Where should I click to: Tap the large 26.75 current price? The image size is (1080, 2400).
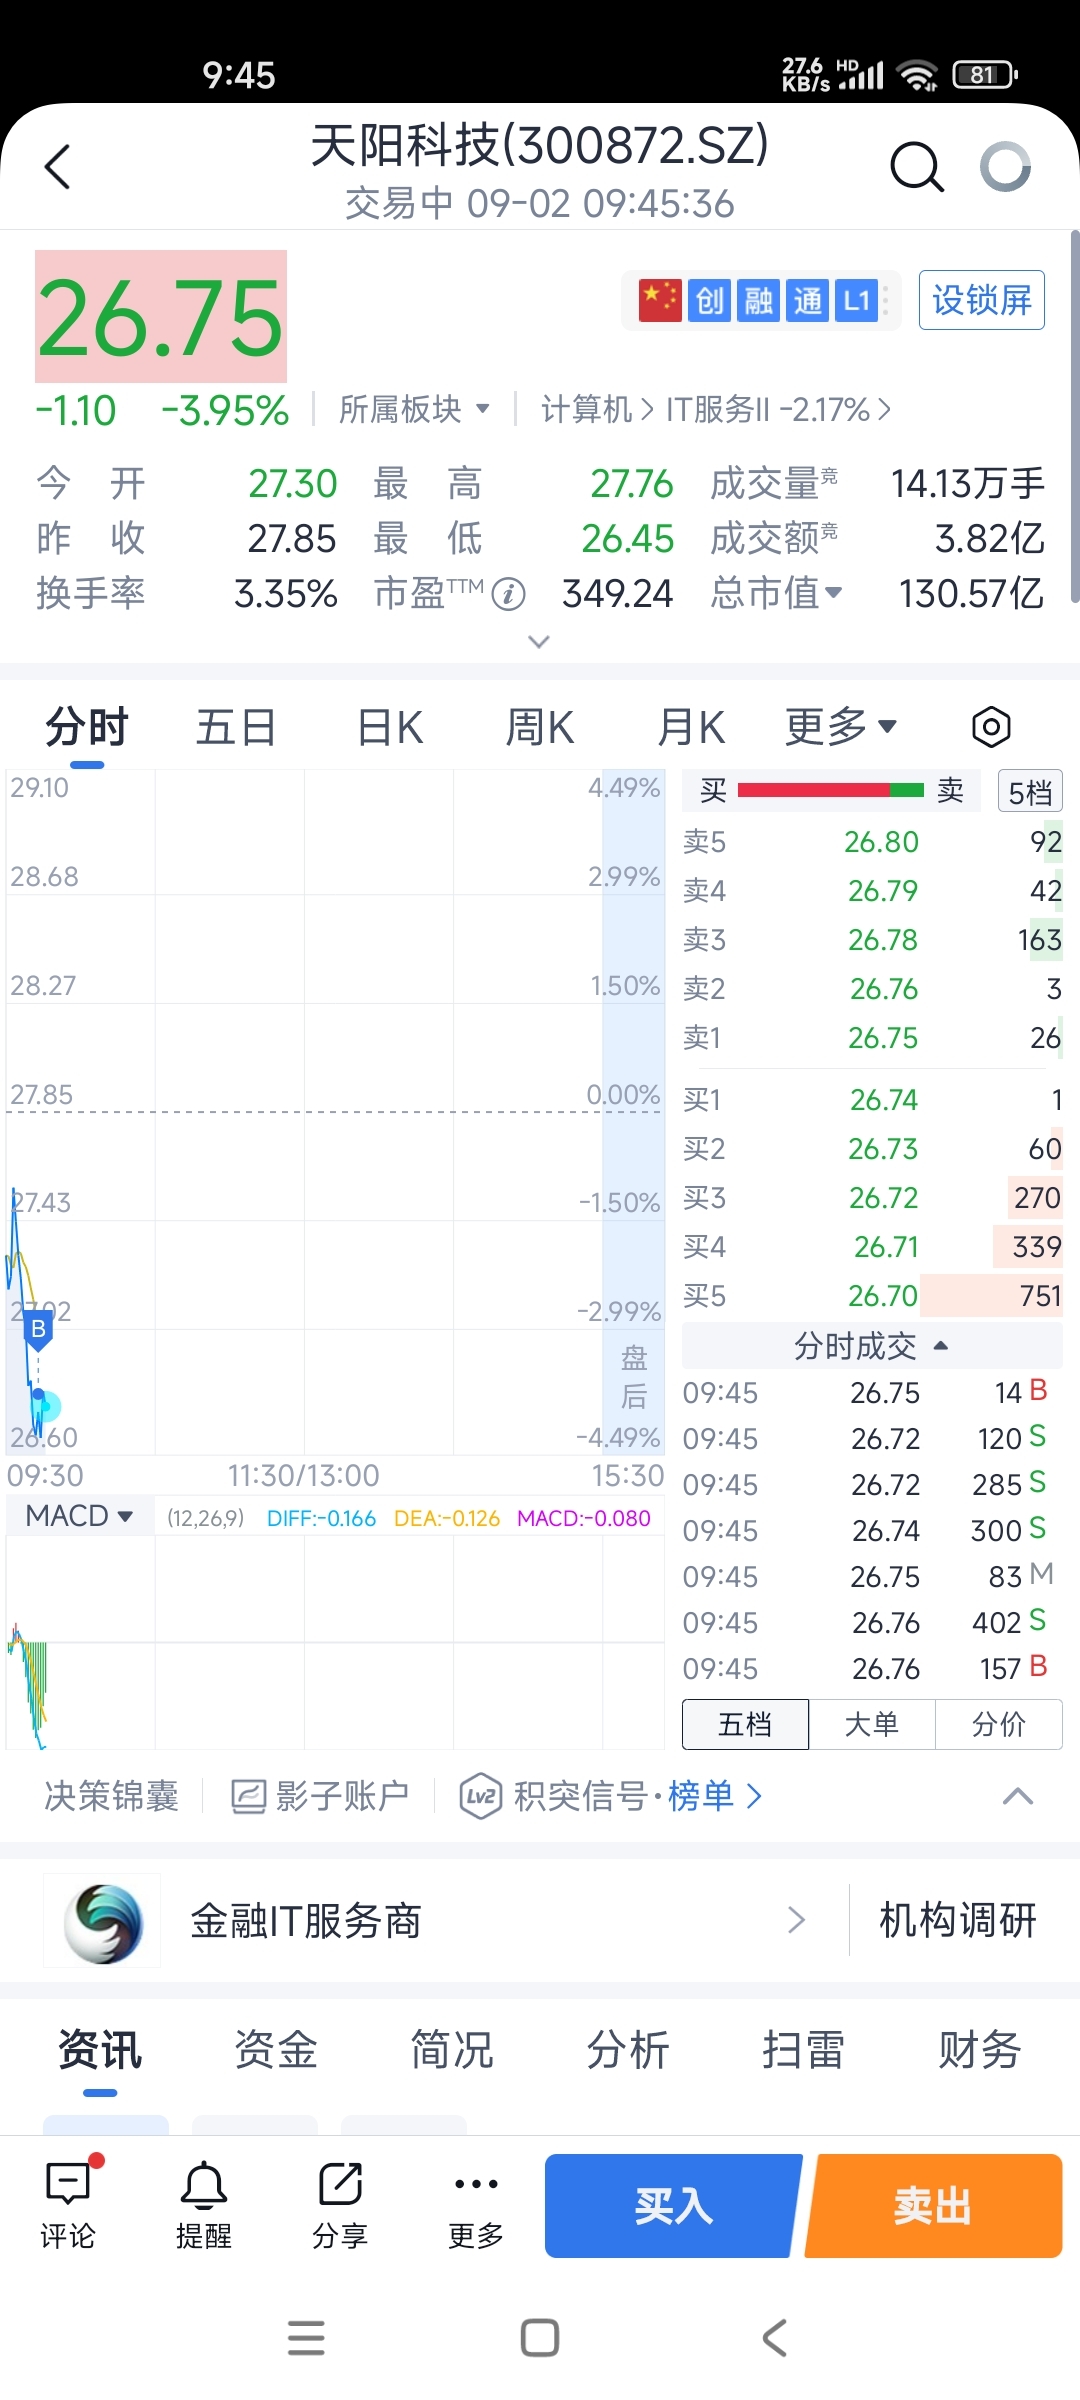point(161,317)
